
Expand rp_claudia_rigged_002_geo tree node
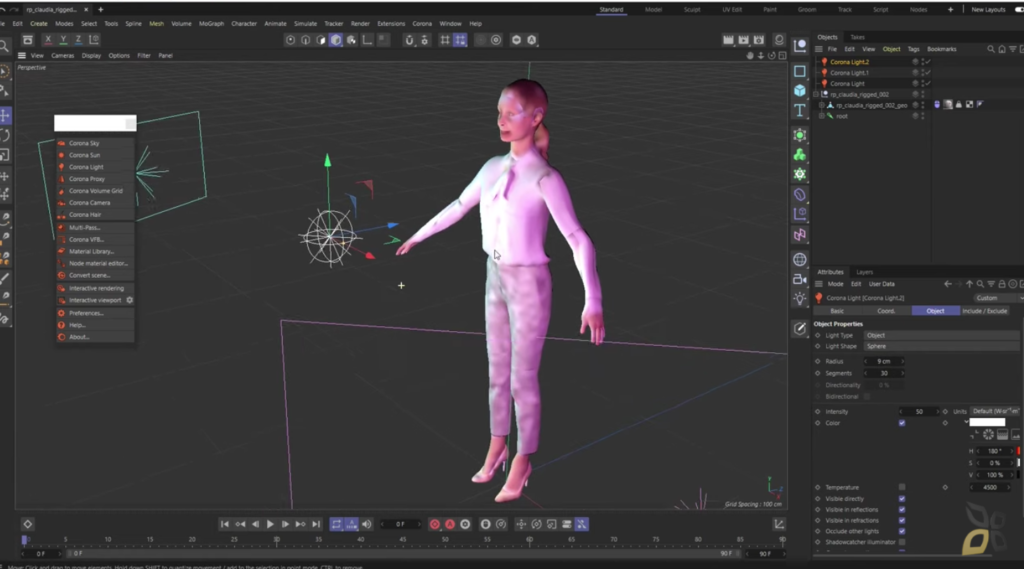822,105
